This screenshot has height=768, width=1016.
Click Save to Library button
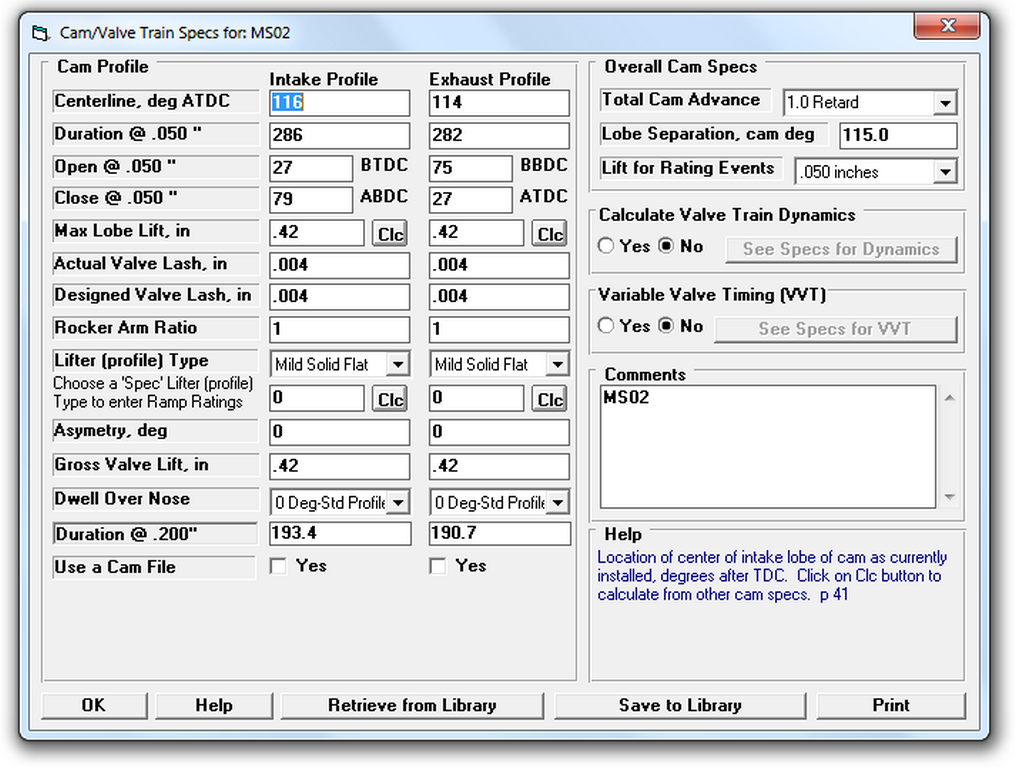click(680, 706)
